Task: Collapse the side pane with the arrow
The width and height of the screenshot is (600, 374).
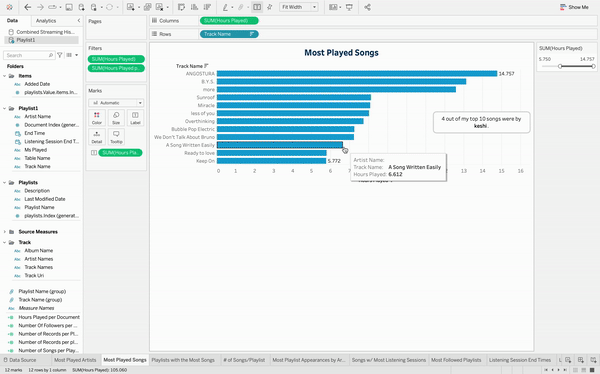Action: click(79, 21)
